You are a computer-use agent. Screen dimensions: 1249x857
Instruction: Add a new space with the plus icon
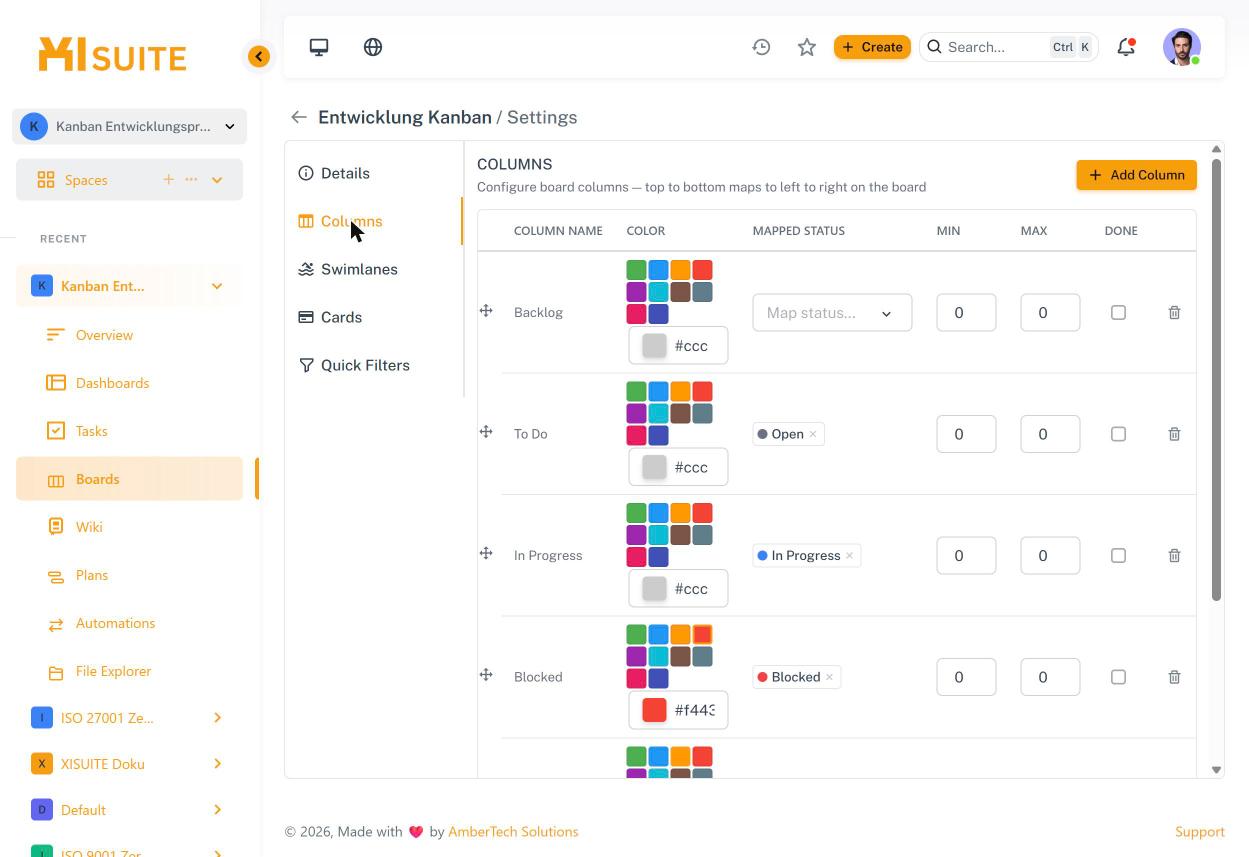(x=168, y=180)
